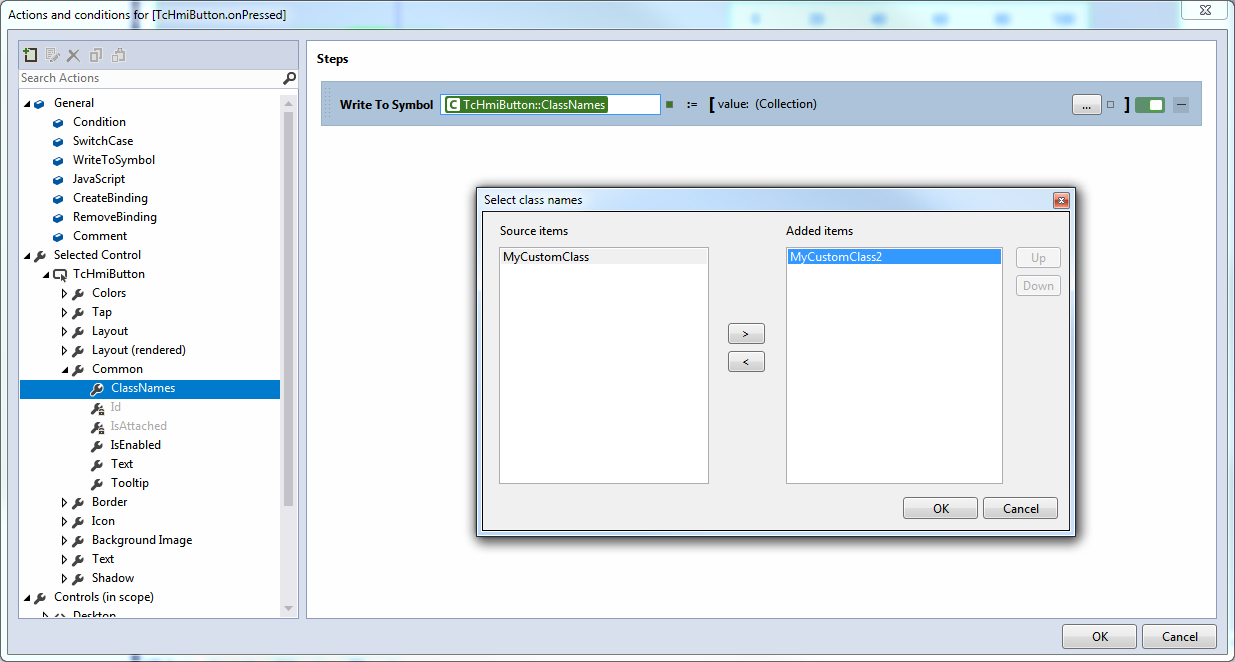Click Cancel in Select class names dialog
This screenshot has width=1235, height=662.
(x=1020, y=508)
